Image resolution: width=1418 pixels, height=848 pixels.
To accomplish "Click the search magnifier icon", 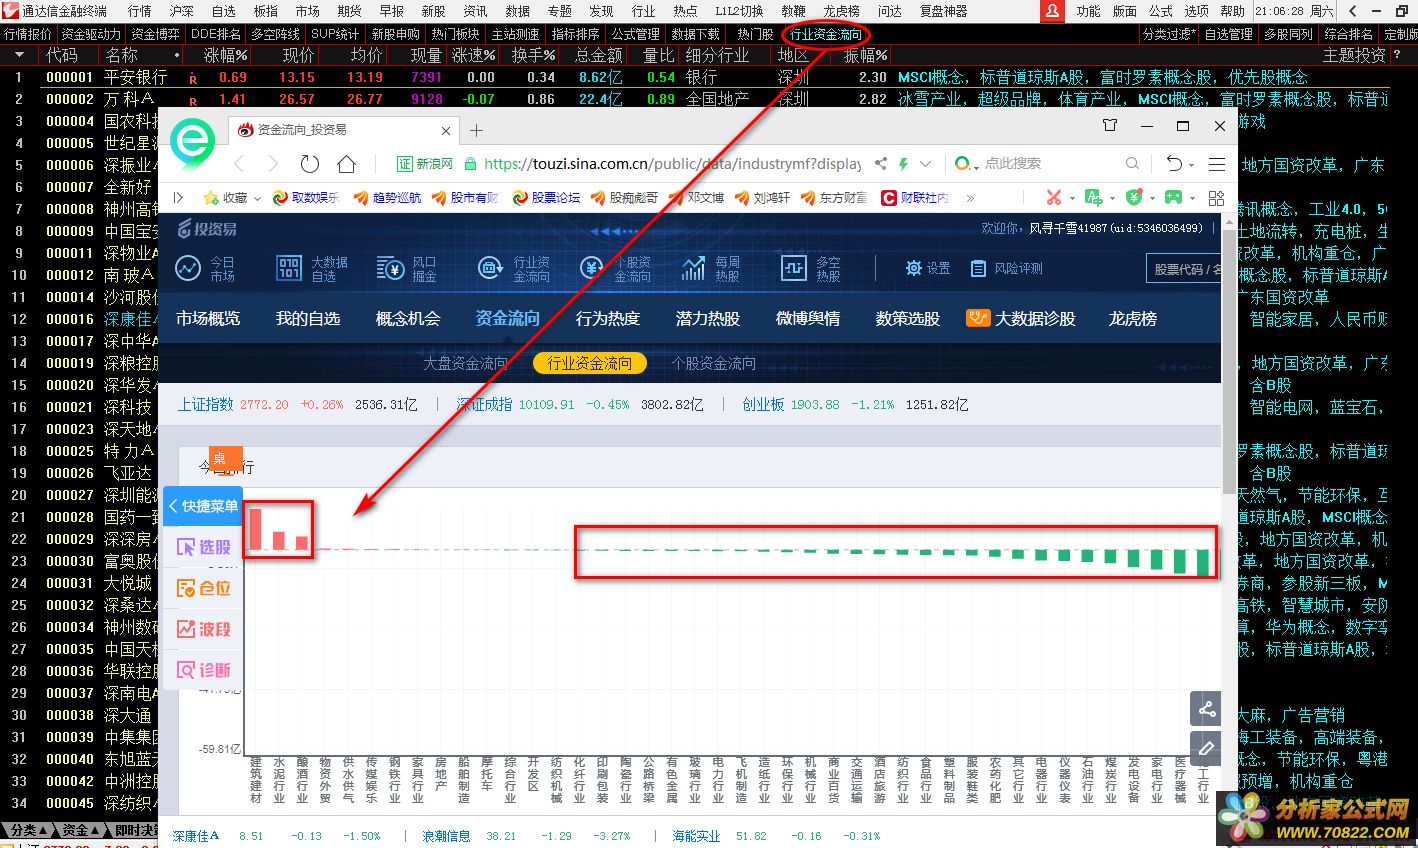I will coord(1132,164).
